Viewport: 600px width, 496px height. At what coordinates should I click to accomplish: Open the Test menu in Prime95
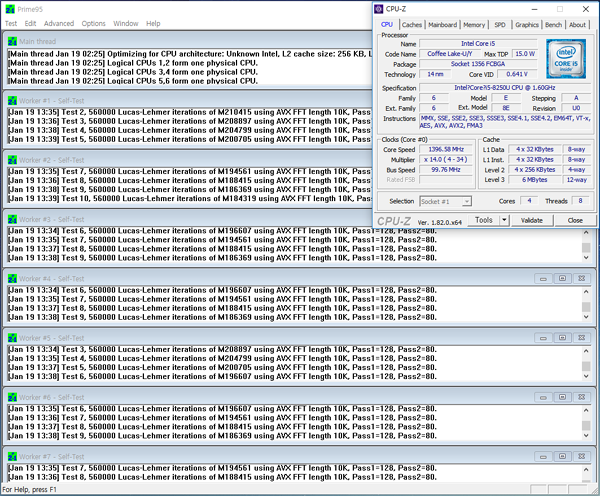point(11,23)
